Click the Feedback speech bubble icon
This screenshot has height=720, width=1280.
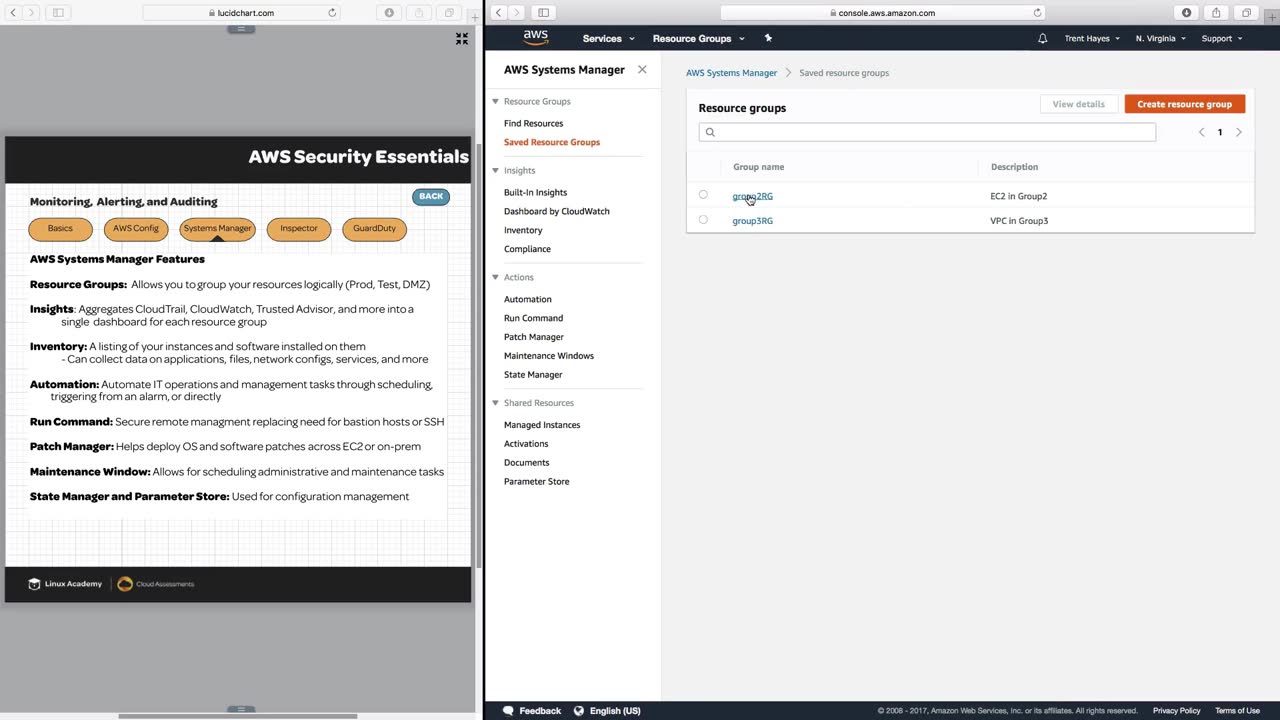click(508, 711)
